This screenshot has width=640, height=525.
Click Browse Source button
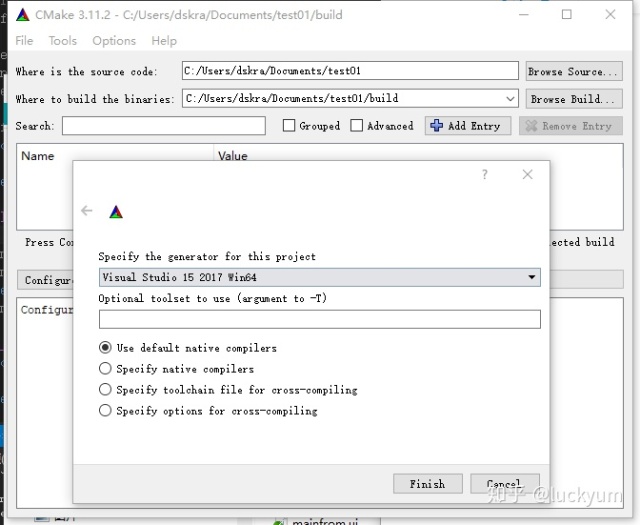tap(574, 71)
